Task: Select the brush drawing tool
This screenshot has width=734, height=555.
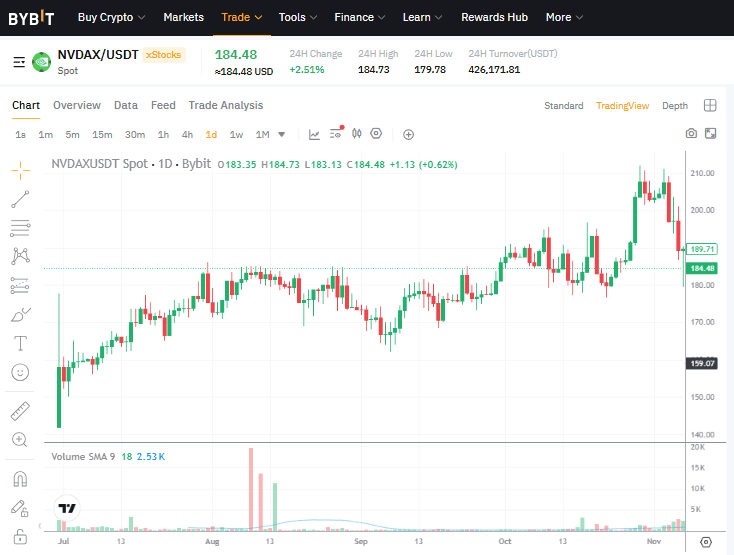Action: [x=20, y=315]
